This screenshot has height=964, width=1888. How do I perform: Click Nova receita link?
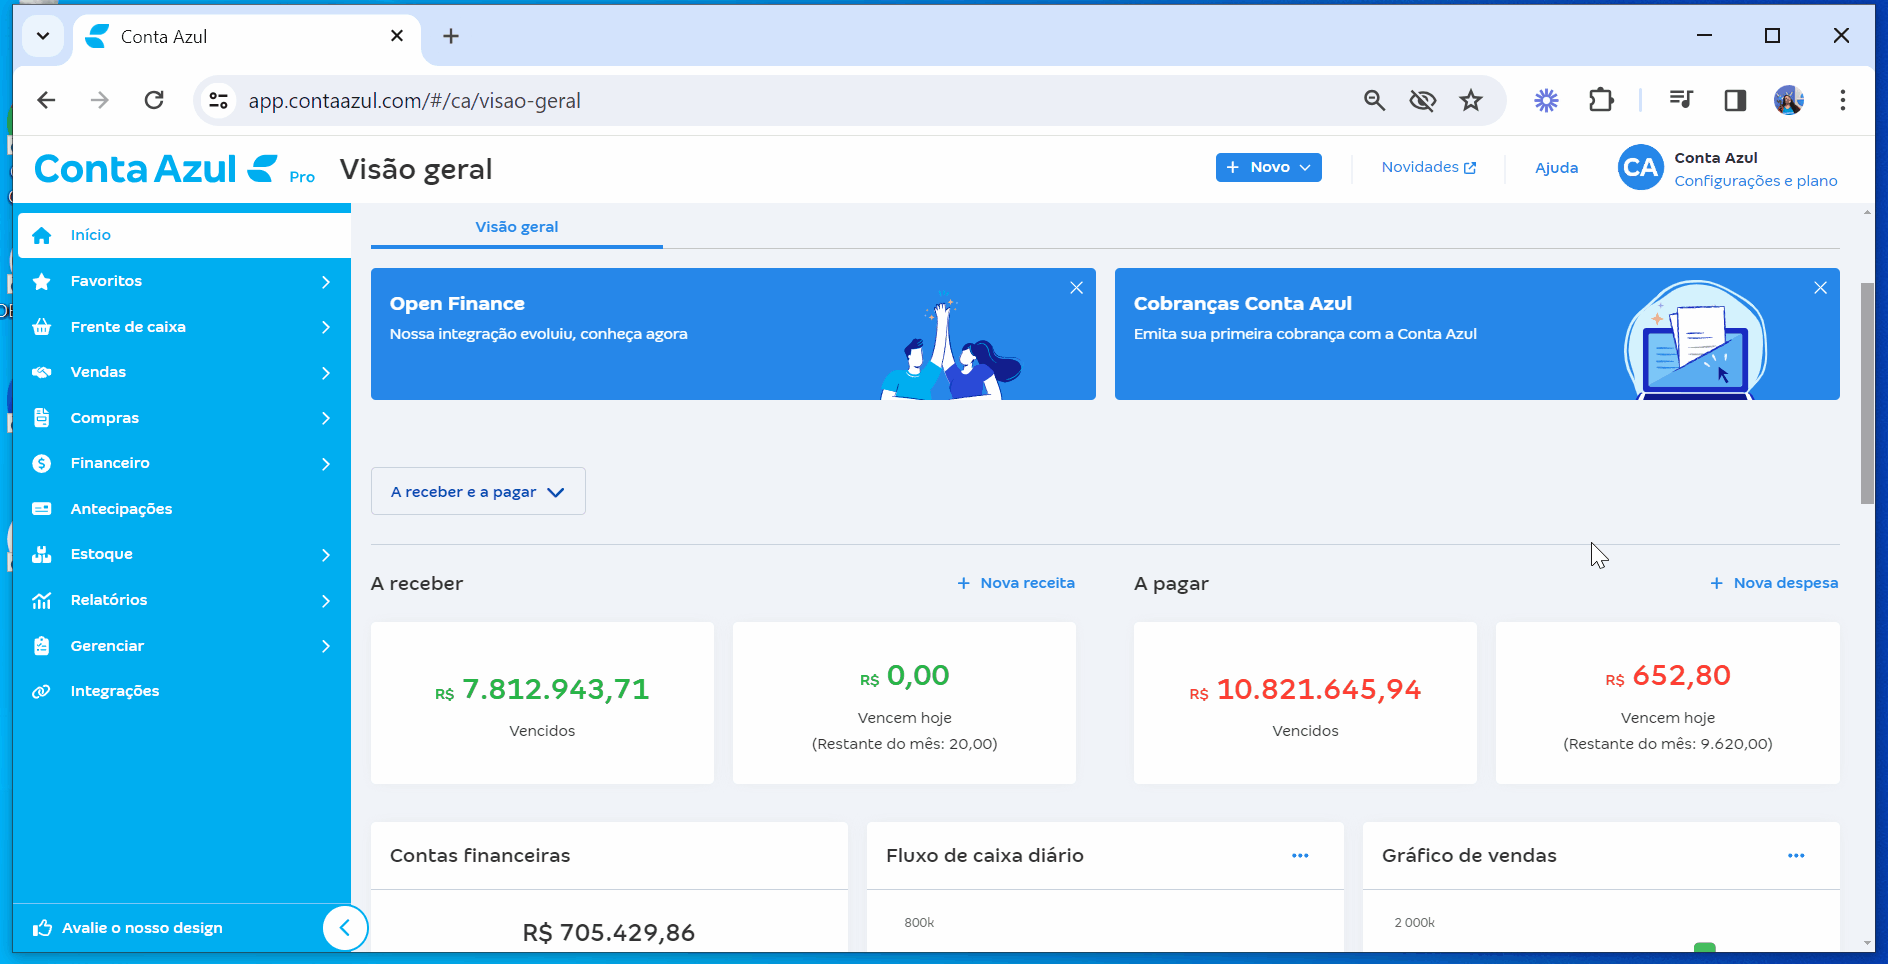[1016, 583]
